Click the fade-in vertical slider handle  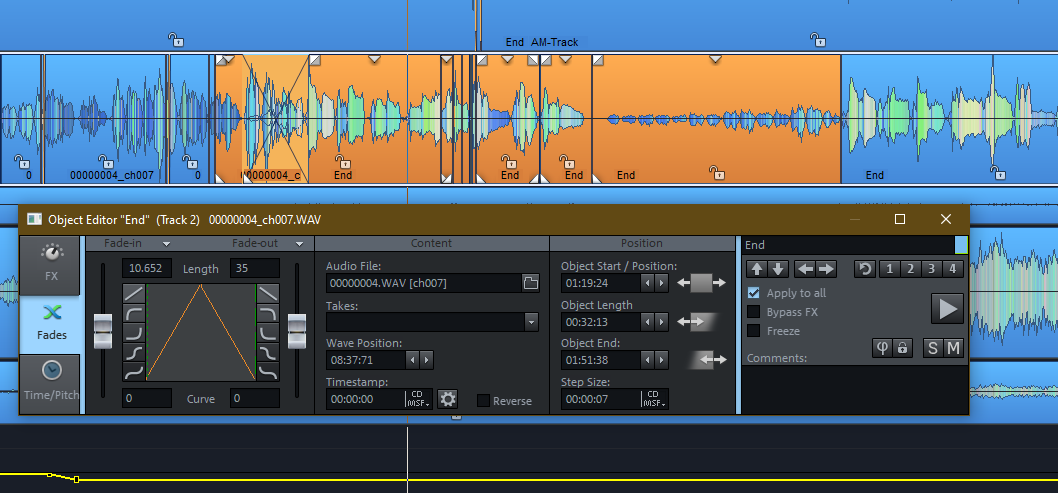click(103, 330)
